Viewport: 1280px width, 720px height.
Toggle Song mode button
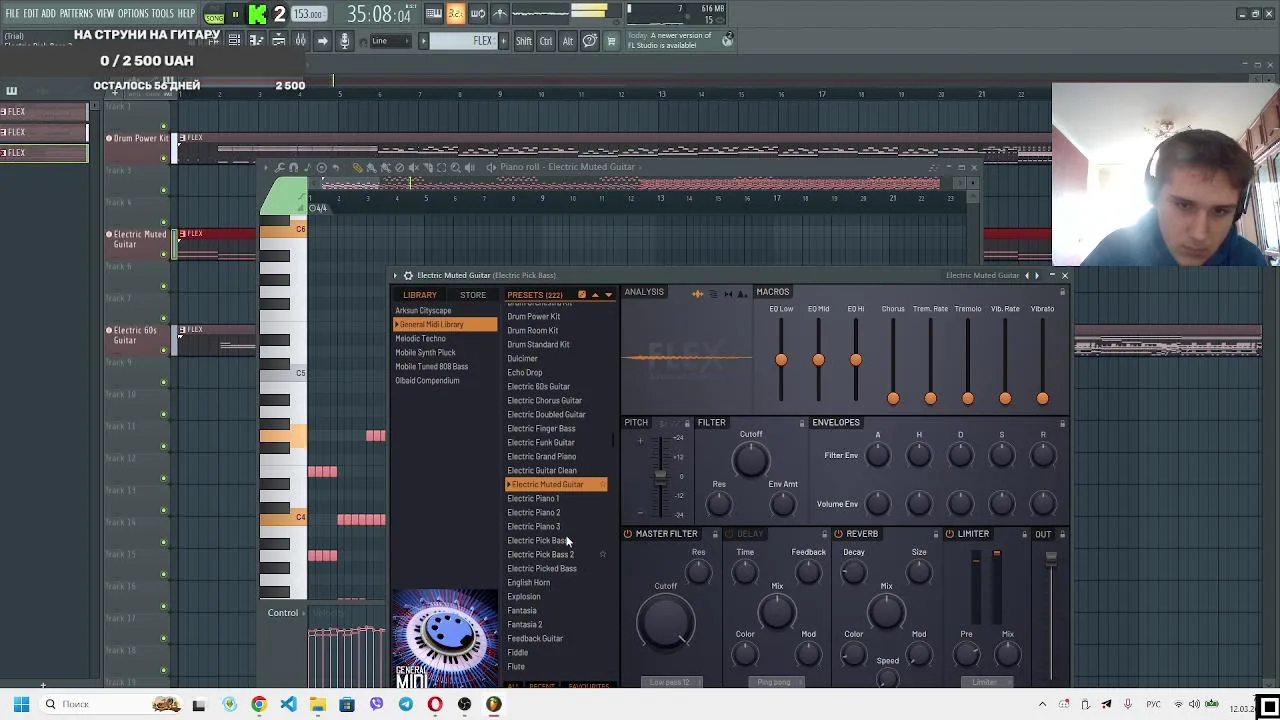[x=214, y=17]
